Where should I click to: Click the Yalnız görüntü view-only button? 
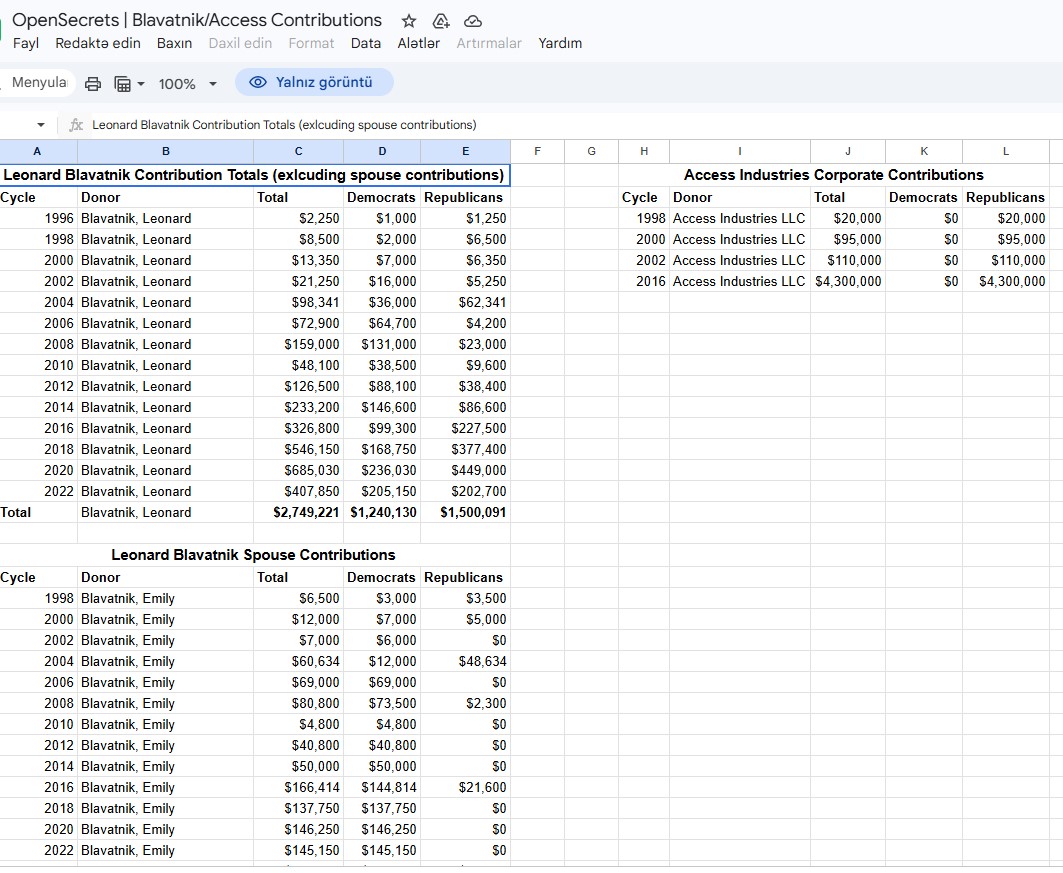tap(314, 82)
